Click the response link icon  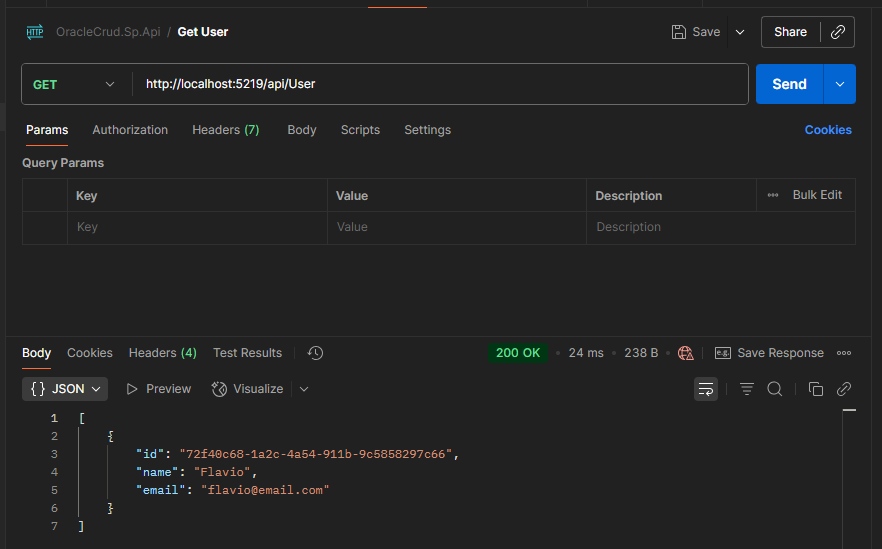click(844, 389)
